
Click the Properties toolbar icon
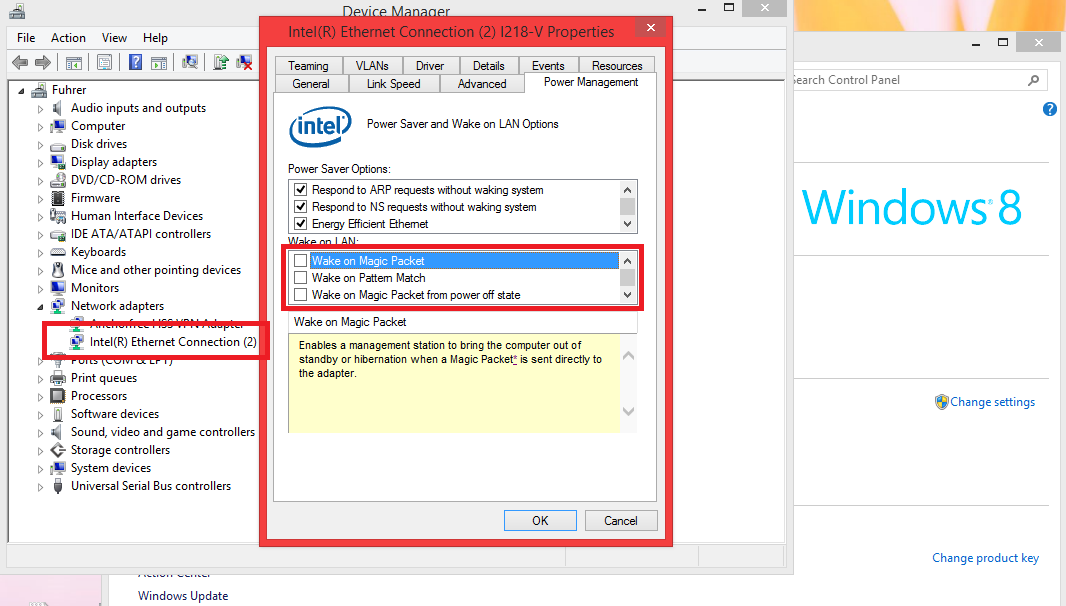point(104,62)
